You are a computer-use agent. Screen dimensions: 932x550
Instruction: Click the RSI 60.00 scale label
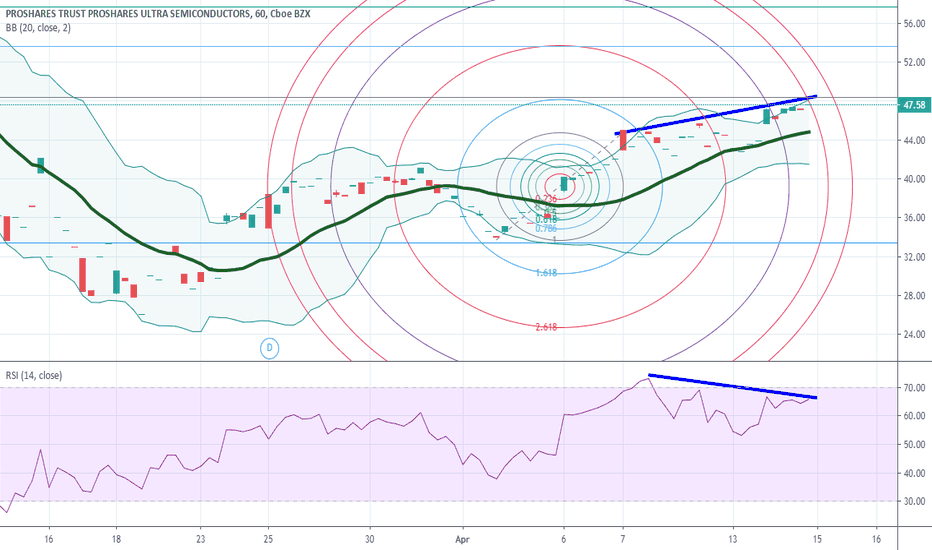914,416
